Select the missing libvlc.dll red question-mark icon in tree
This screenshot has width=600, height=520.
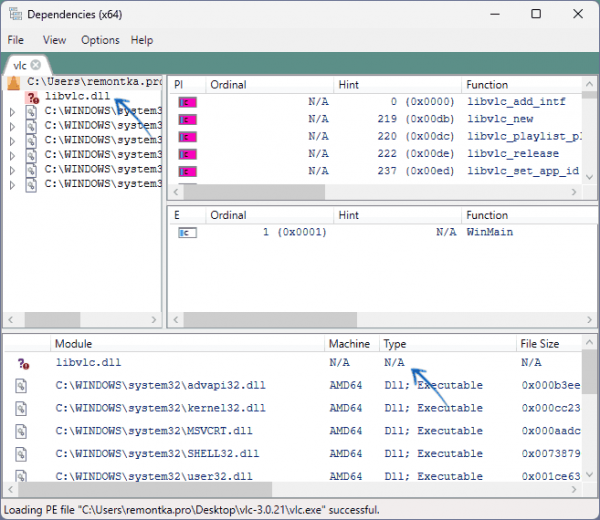pyautogui.click(x=32, y=98)
